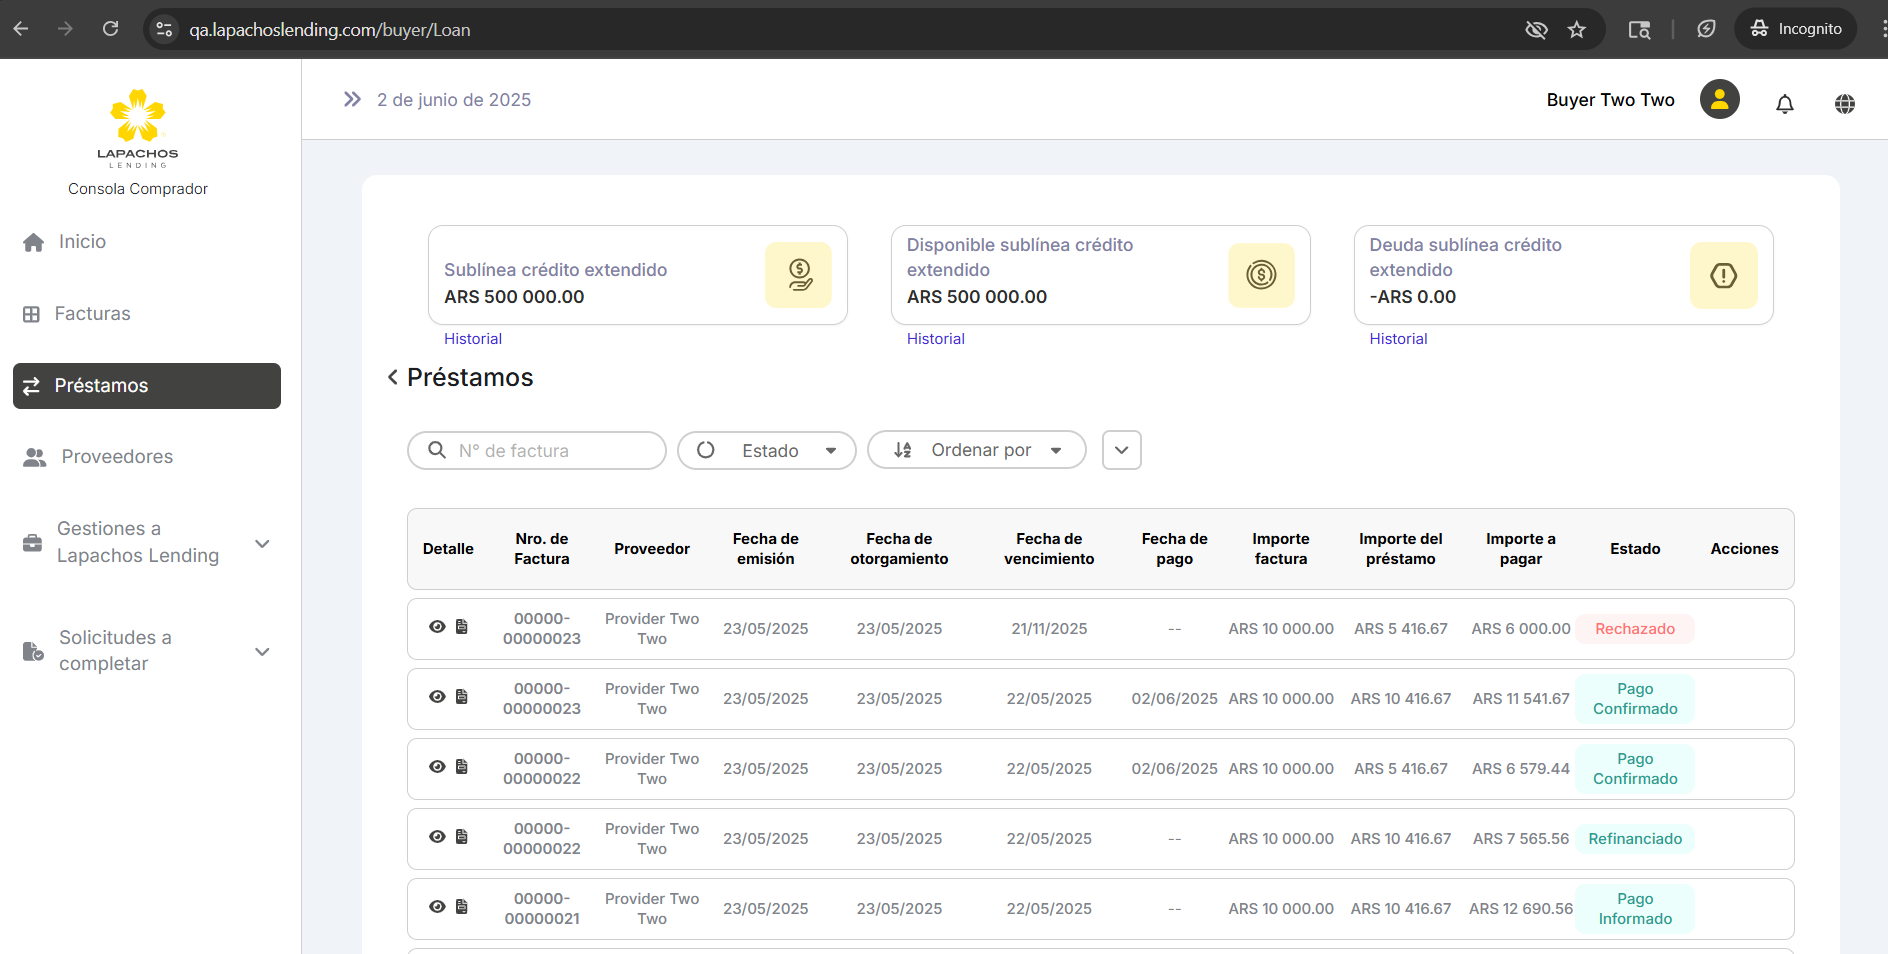Viewport: 1888px width, 954px height.
Task: View details eye icon for Pago Informado loan
Action: (x=437, y=907)
